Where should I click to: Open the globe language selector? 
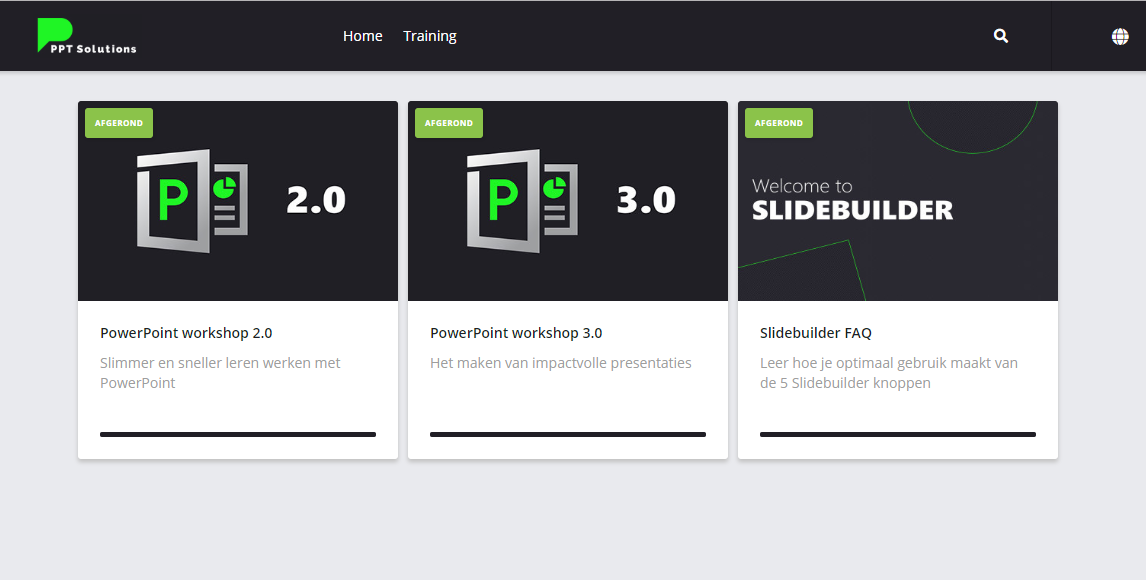(x=1120, y=37)
